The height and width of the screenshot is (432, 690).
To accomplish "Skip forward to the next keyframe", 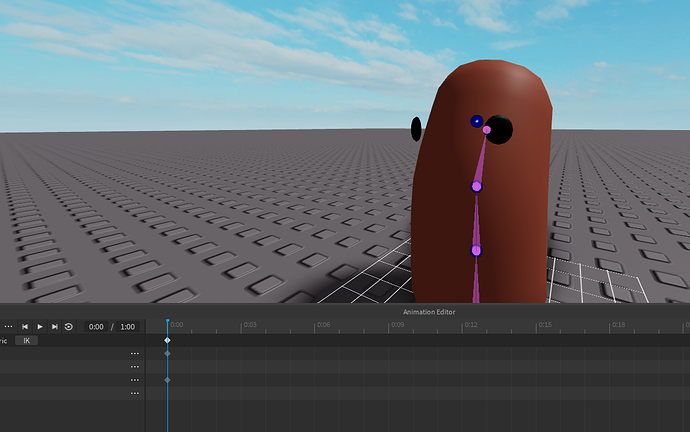I will (x=54, y=327).
